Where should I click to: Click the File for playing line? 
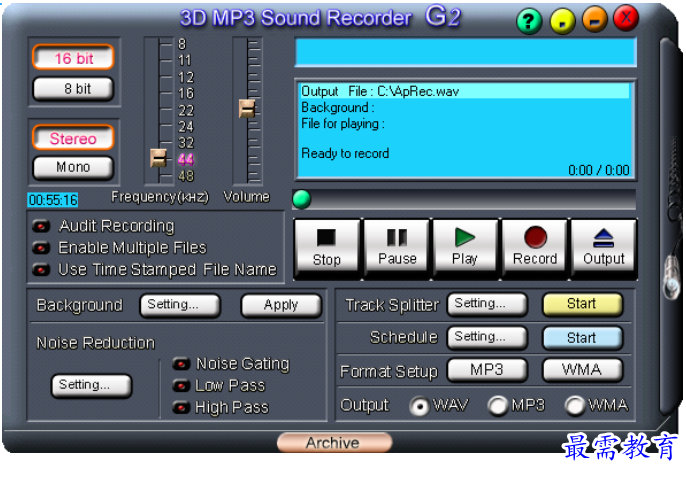(x=343, y=124)
